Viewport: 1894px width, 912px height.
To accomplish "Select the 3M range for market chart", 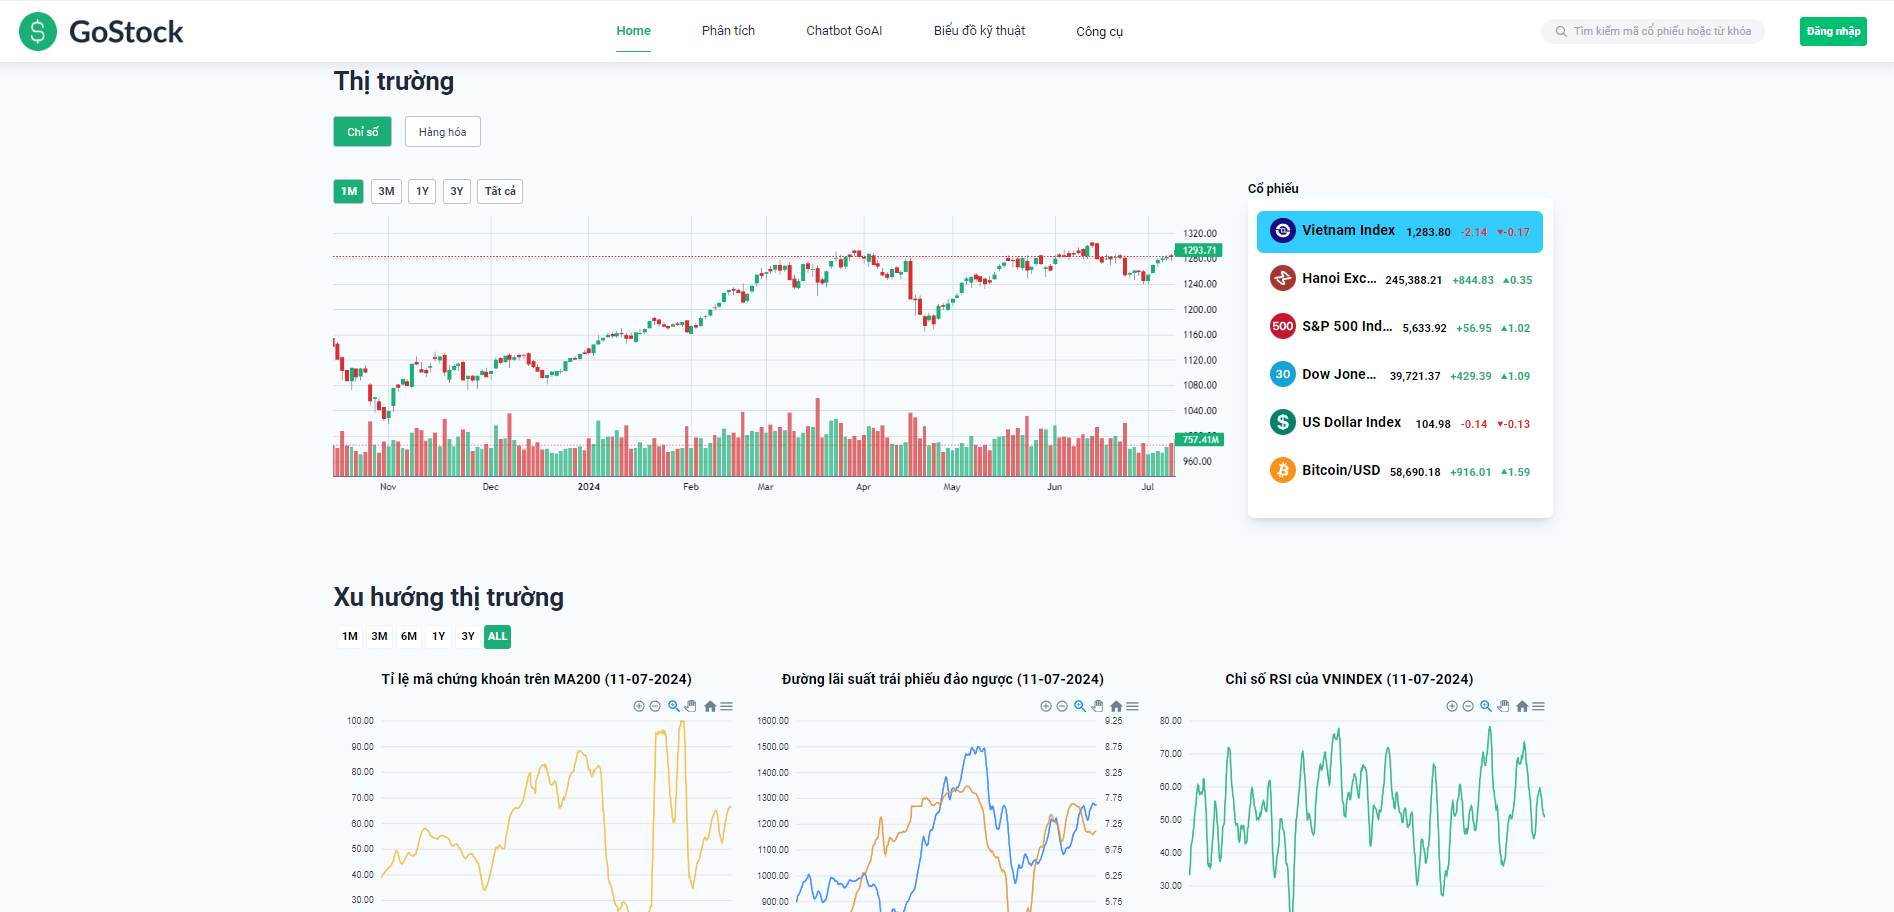I will [386, 191].
